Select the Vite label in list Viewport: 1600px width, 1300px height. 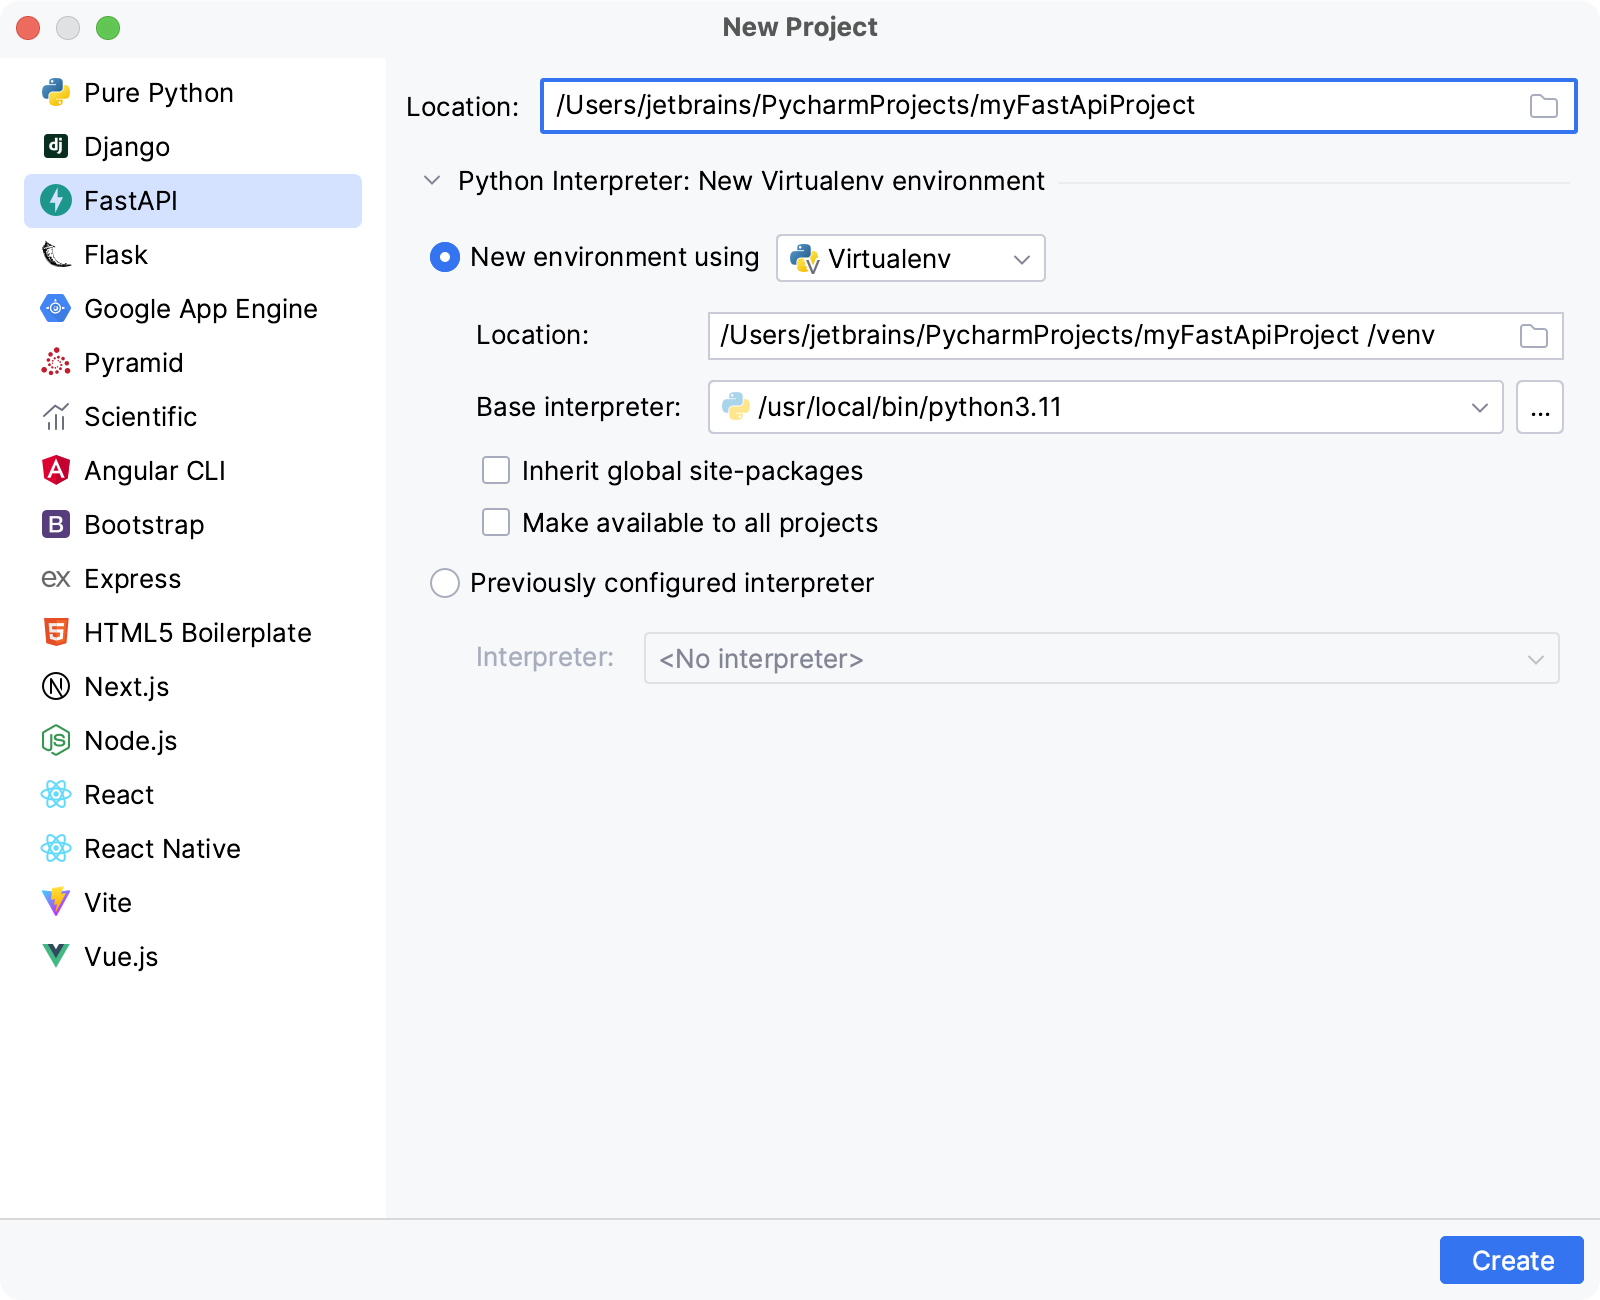(x=108, y=903)
